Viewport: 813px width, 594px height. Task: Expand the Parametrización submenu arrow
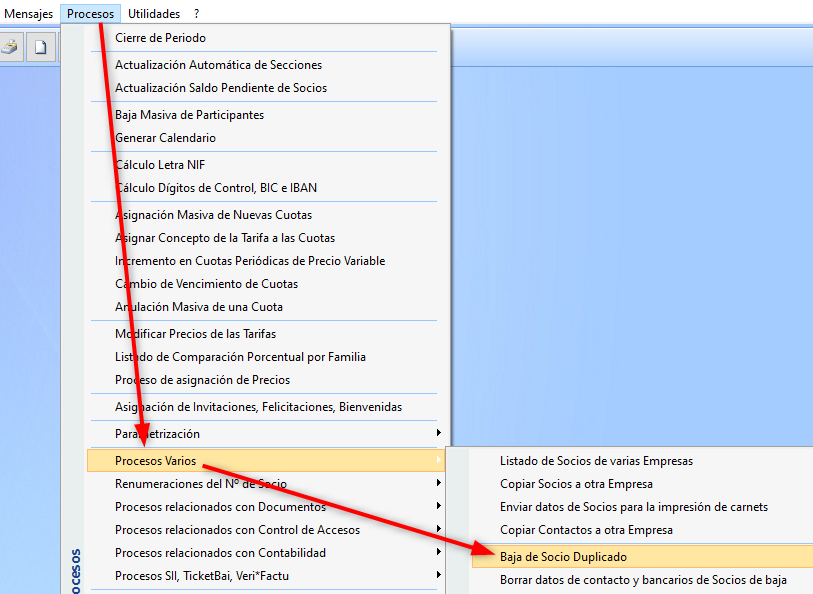tap(438, 434)
